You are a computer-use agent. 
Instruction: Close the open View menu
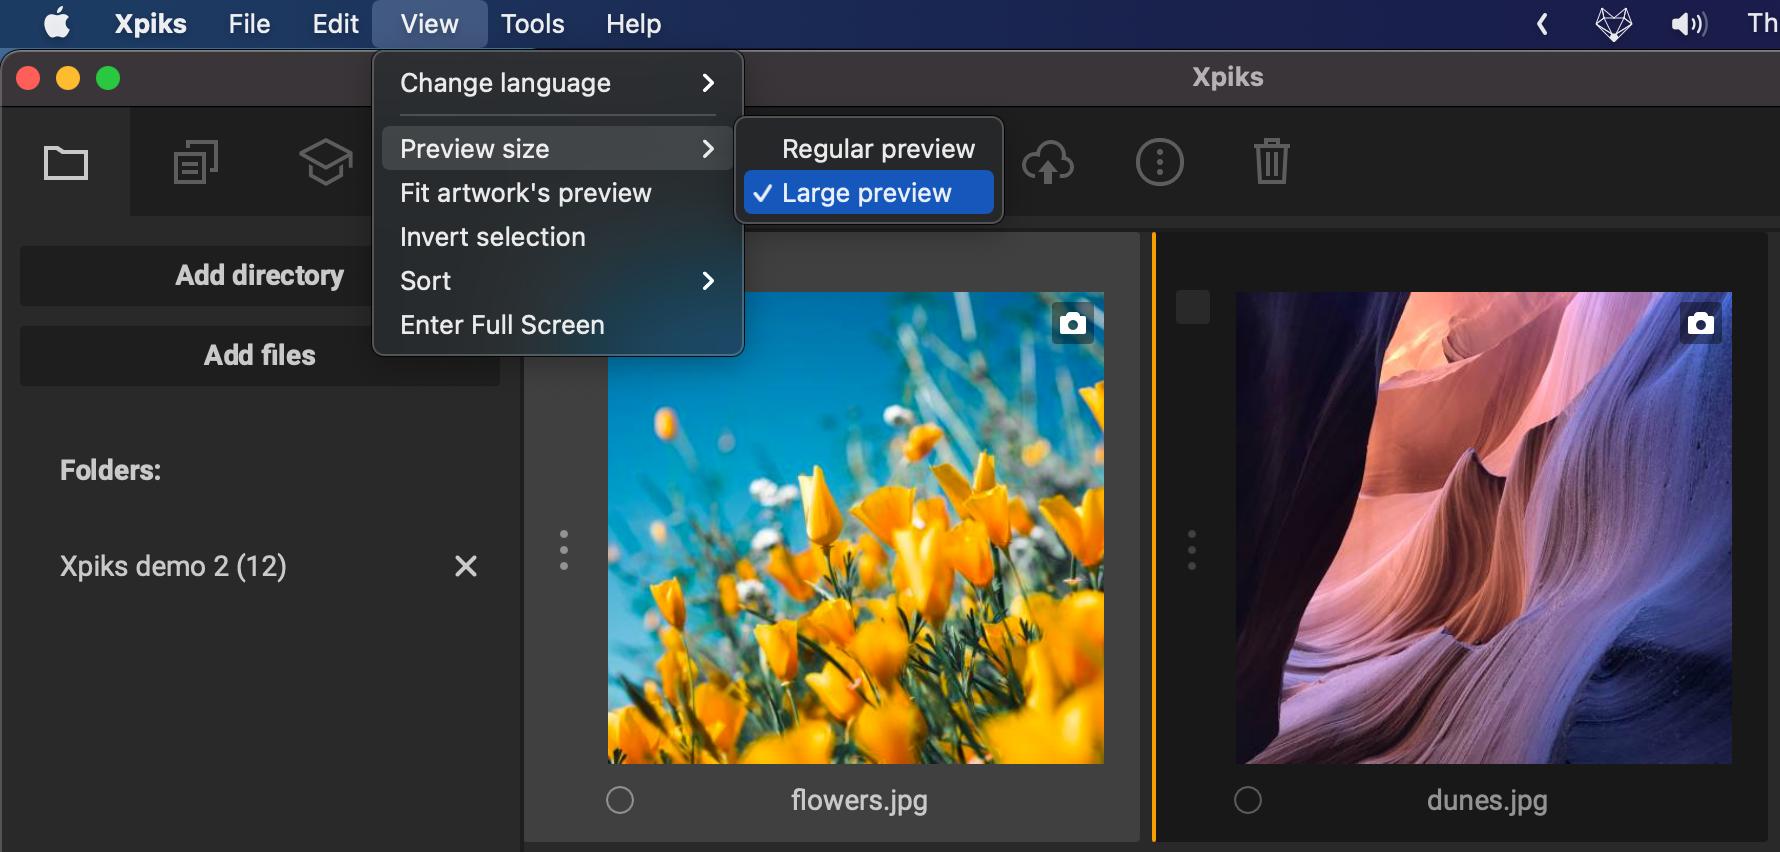pyautogui.click(x=429, y=23)
